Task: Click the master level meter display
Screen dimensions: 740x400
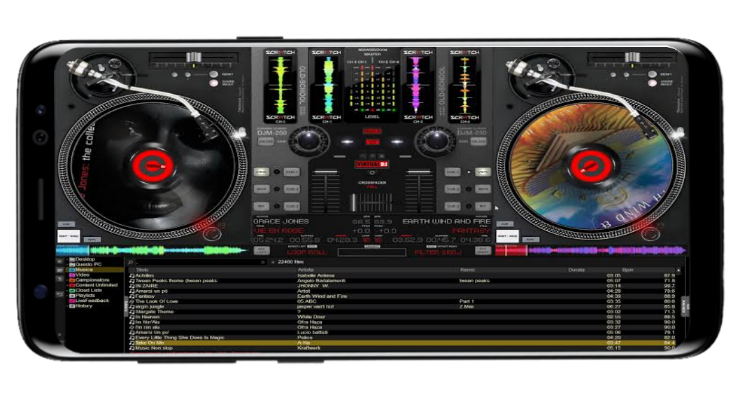Action: 372,85
